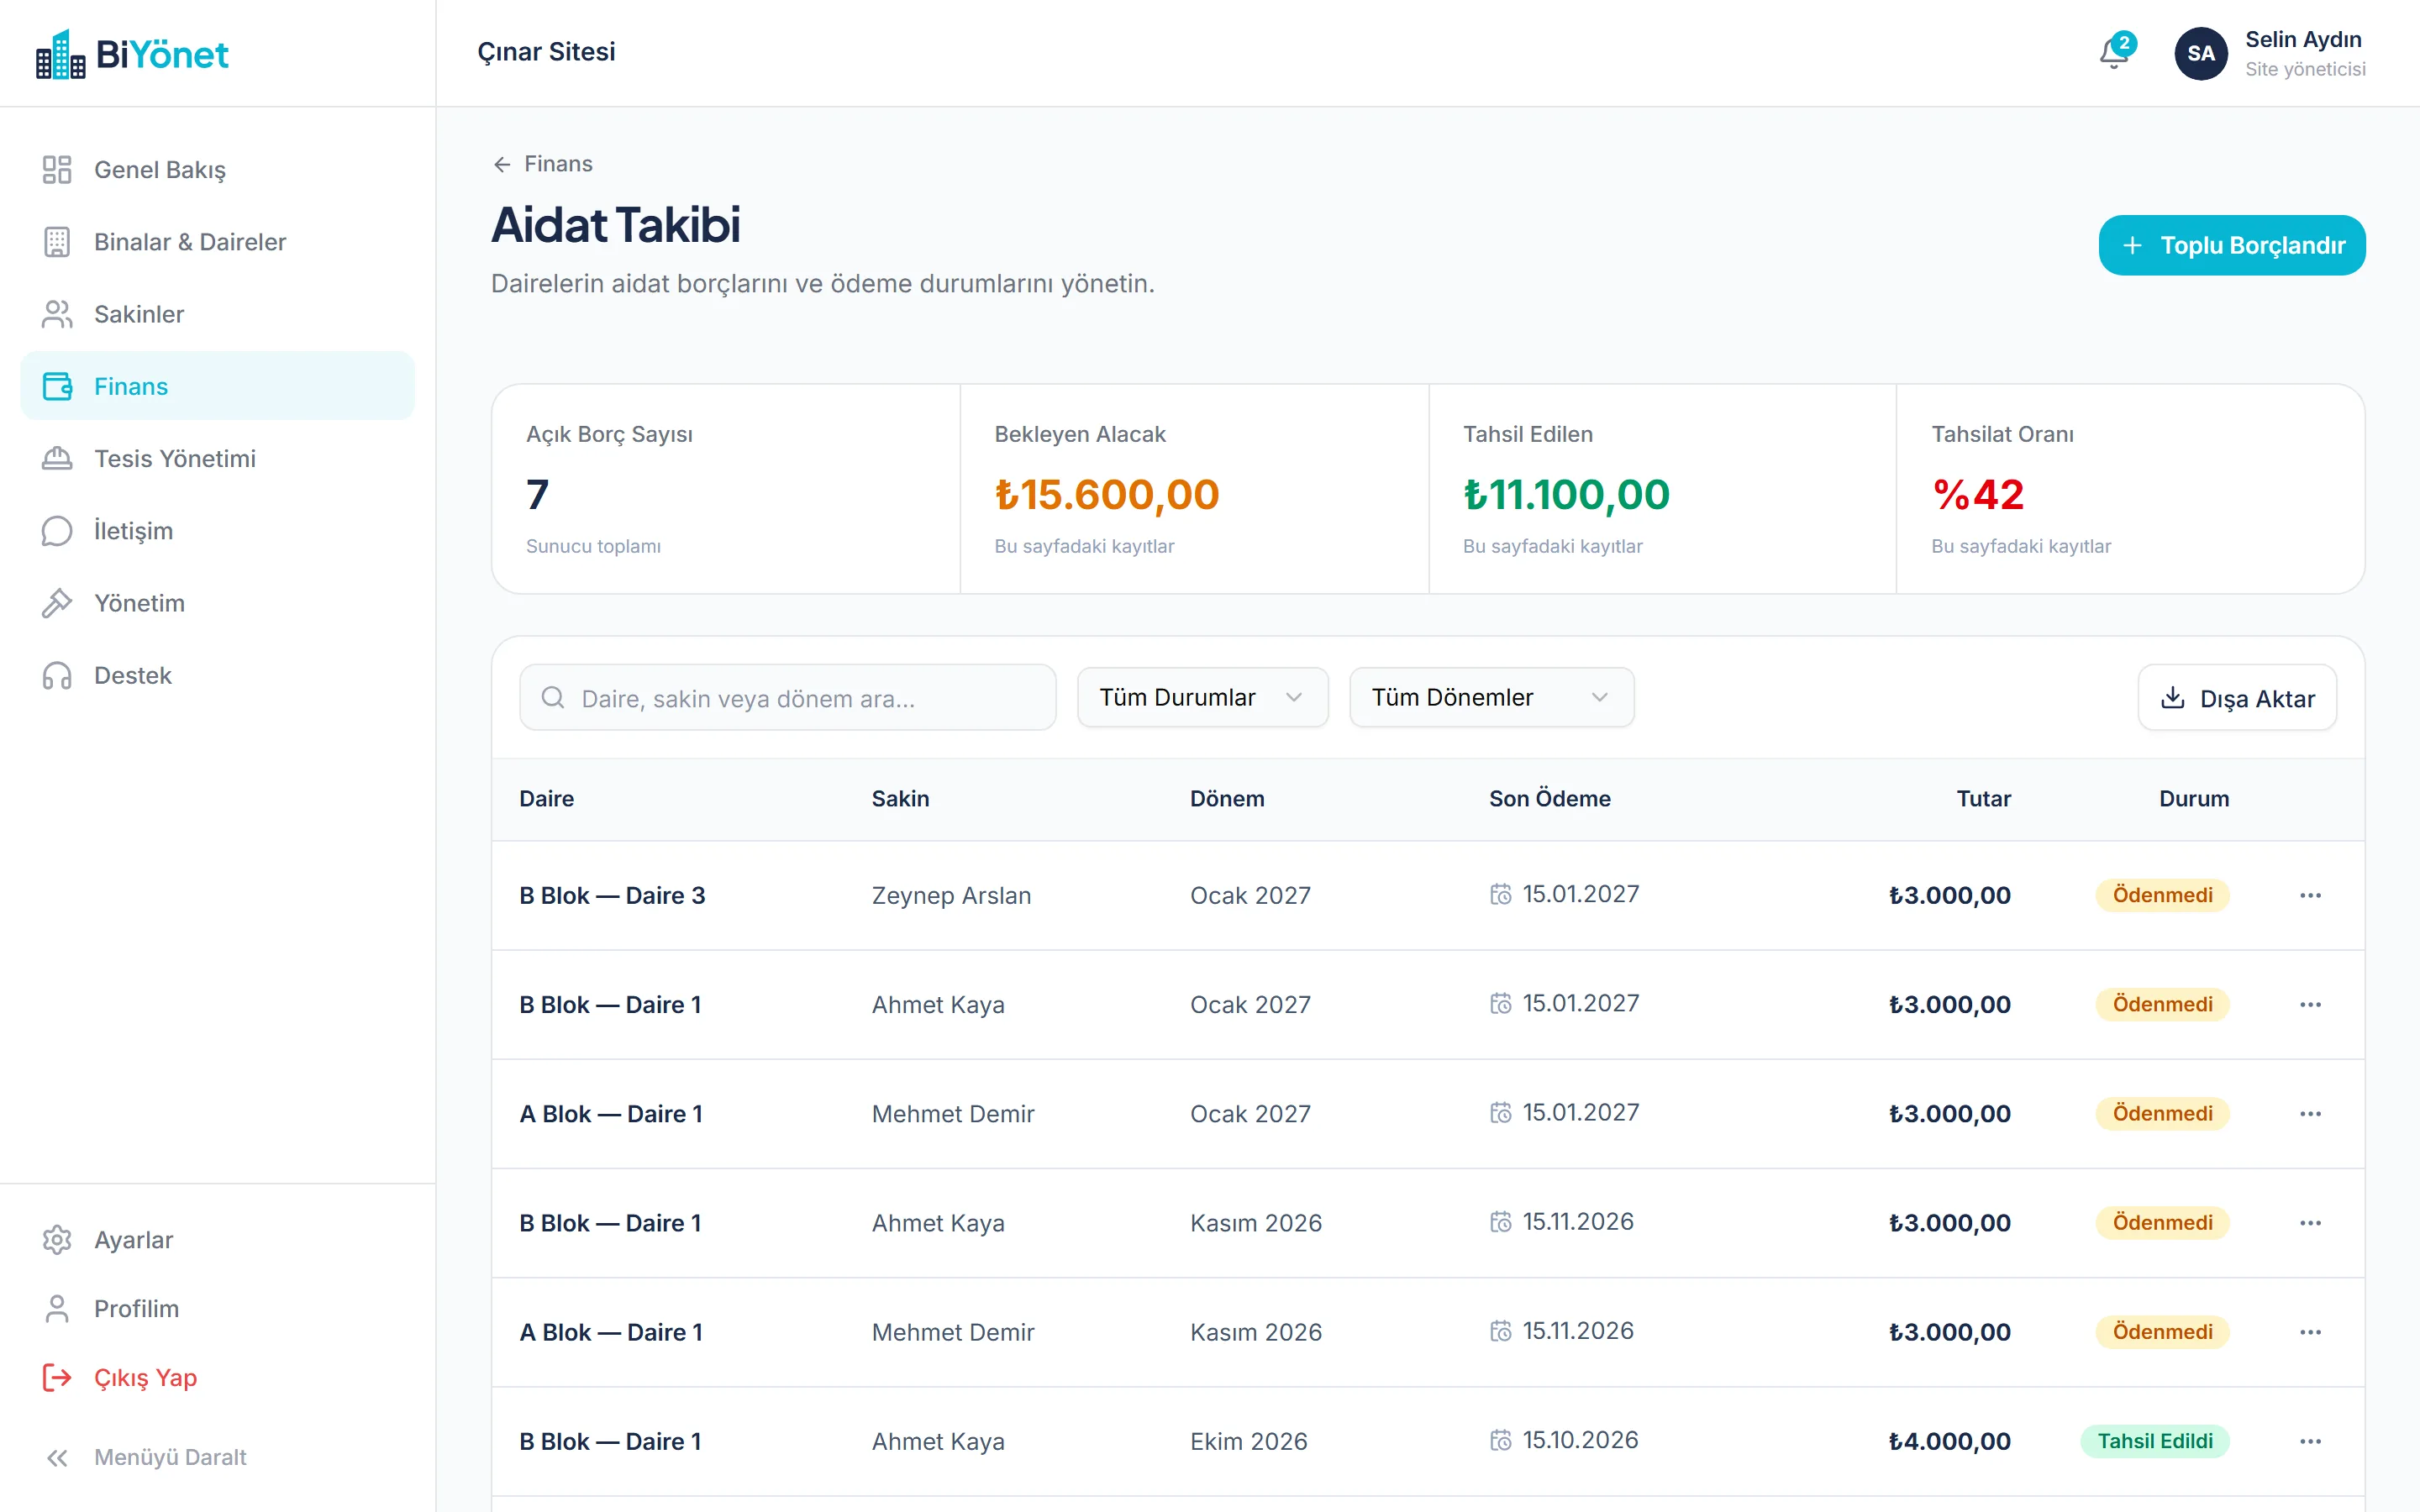Open actions menu for Ahmet Kaya Ekim 2026
2420x1512 pixels.
point(2310,1441)
